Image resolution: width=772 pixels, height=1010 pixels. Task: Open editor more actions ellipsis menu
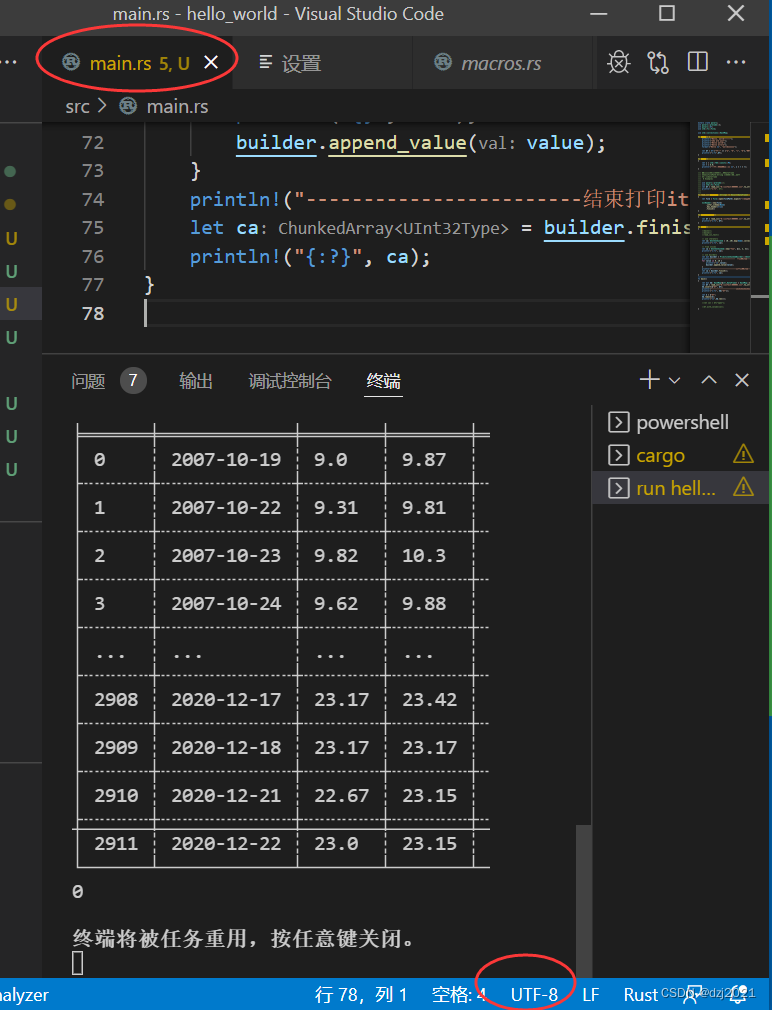[735, 62]
